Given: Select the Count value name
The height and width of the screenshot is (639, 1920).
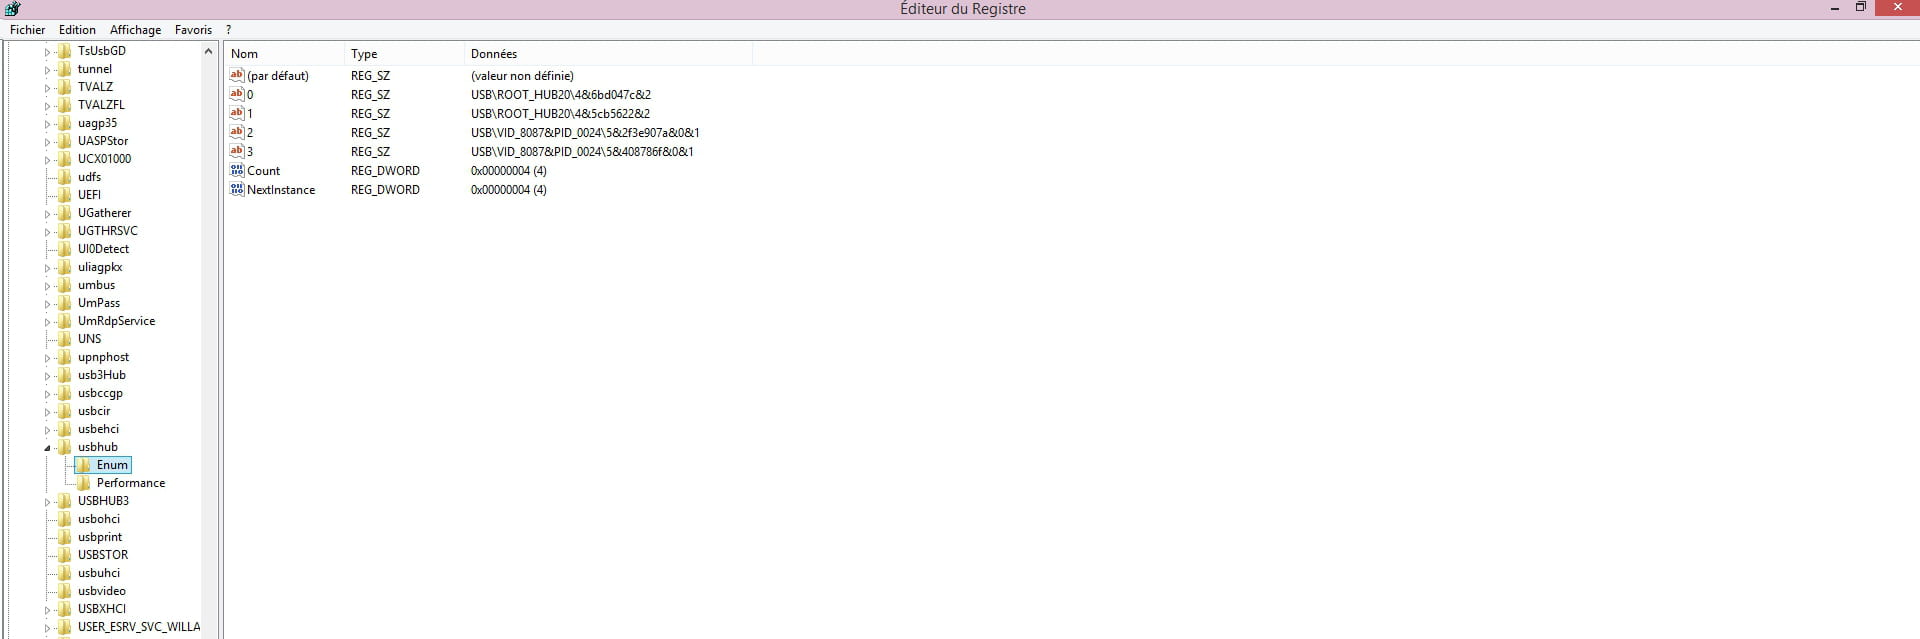Looking at the screenshot, I should pyautogui.click(x=264, y=171).
